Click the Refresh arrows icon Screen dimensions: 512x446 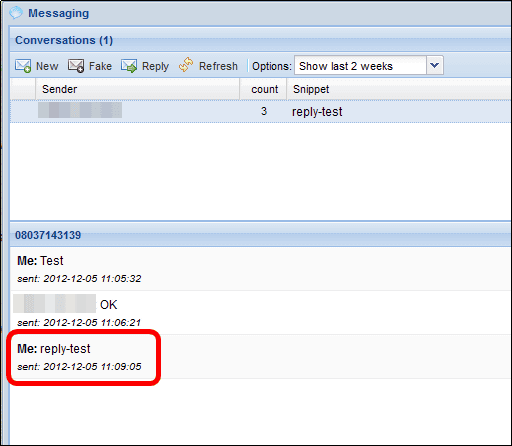coord(186,65)
